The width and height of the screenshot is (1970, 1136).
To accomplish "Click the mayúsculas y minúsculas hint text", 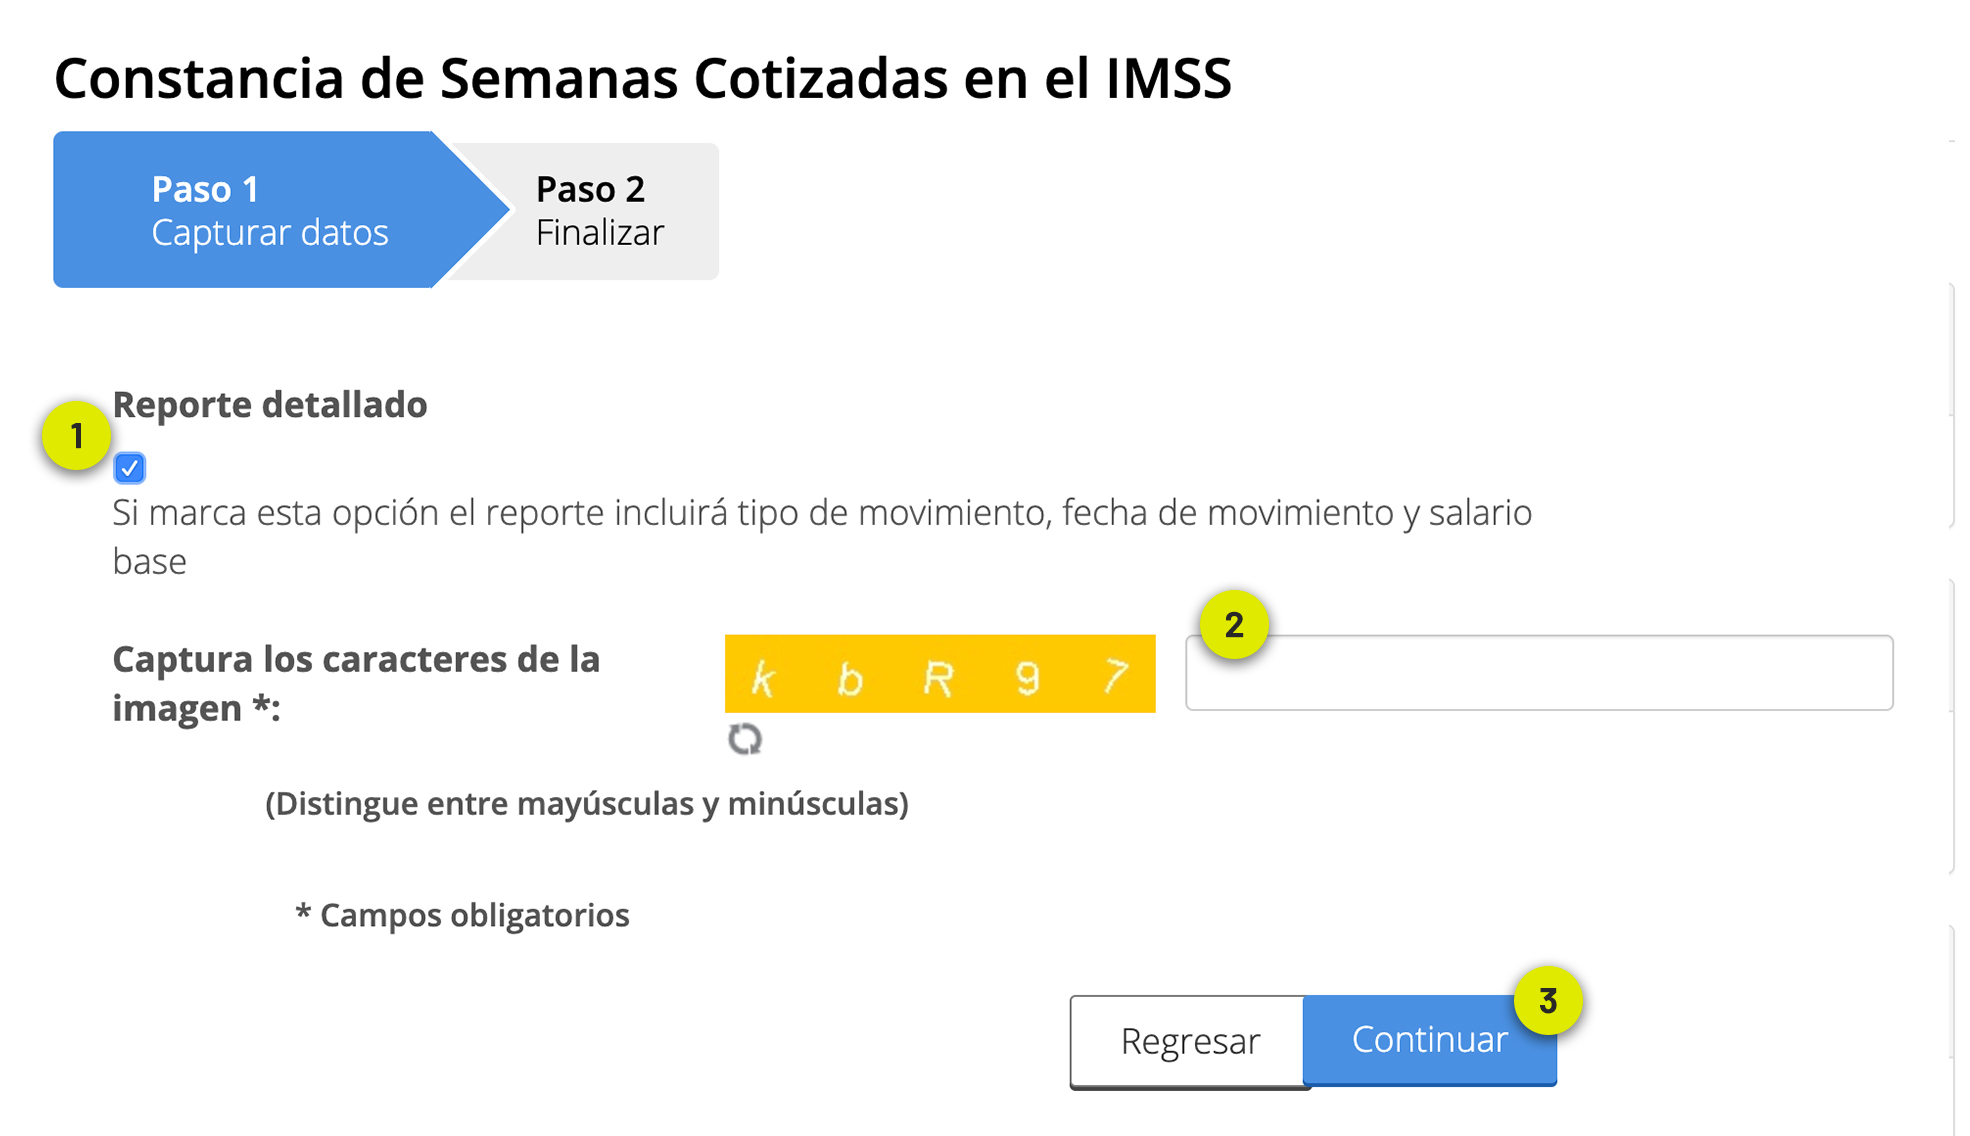I will coord(587,804).
